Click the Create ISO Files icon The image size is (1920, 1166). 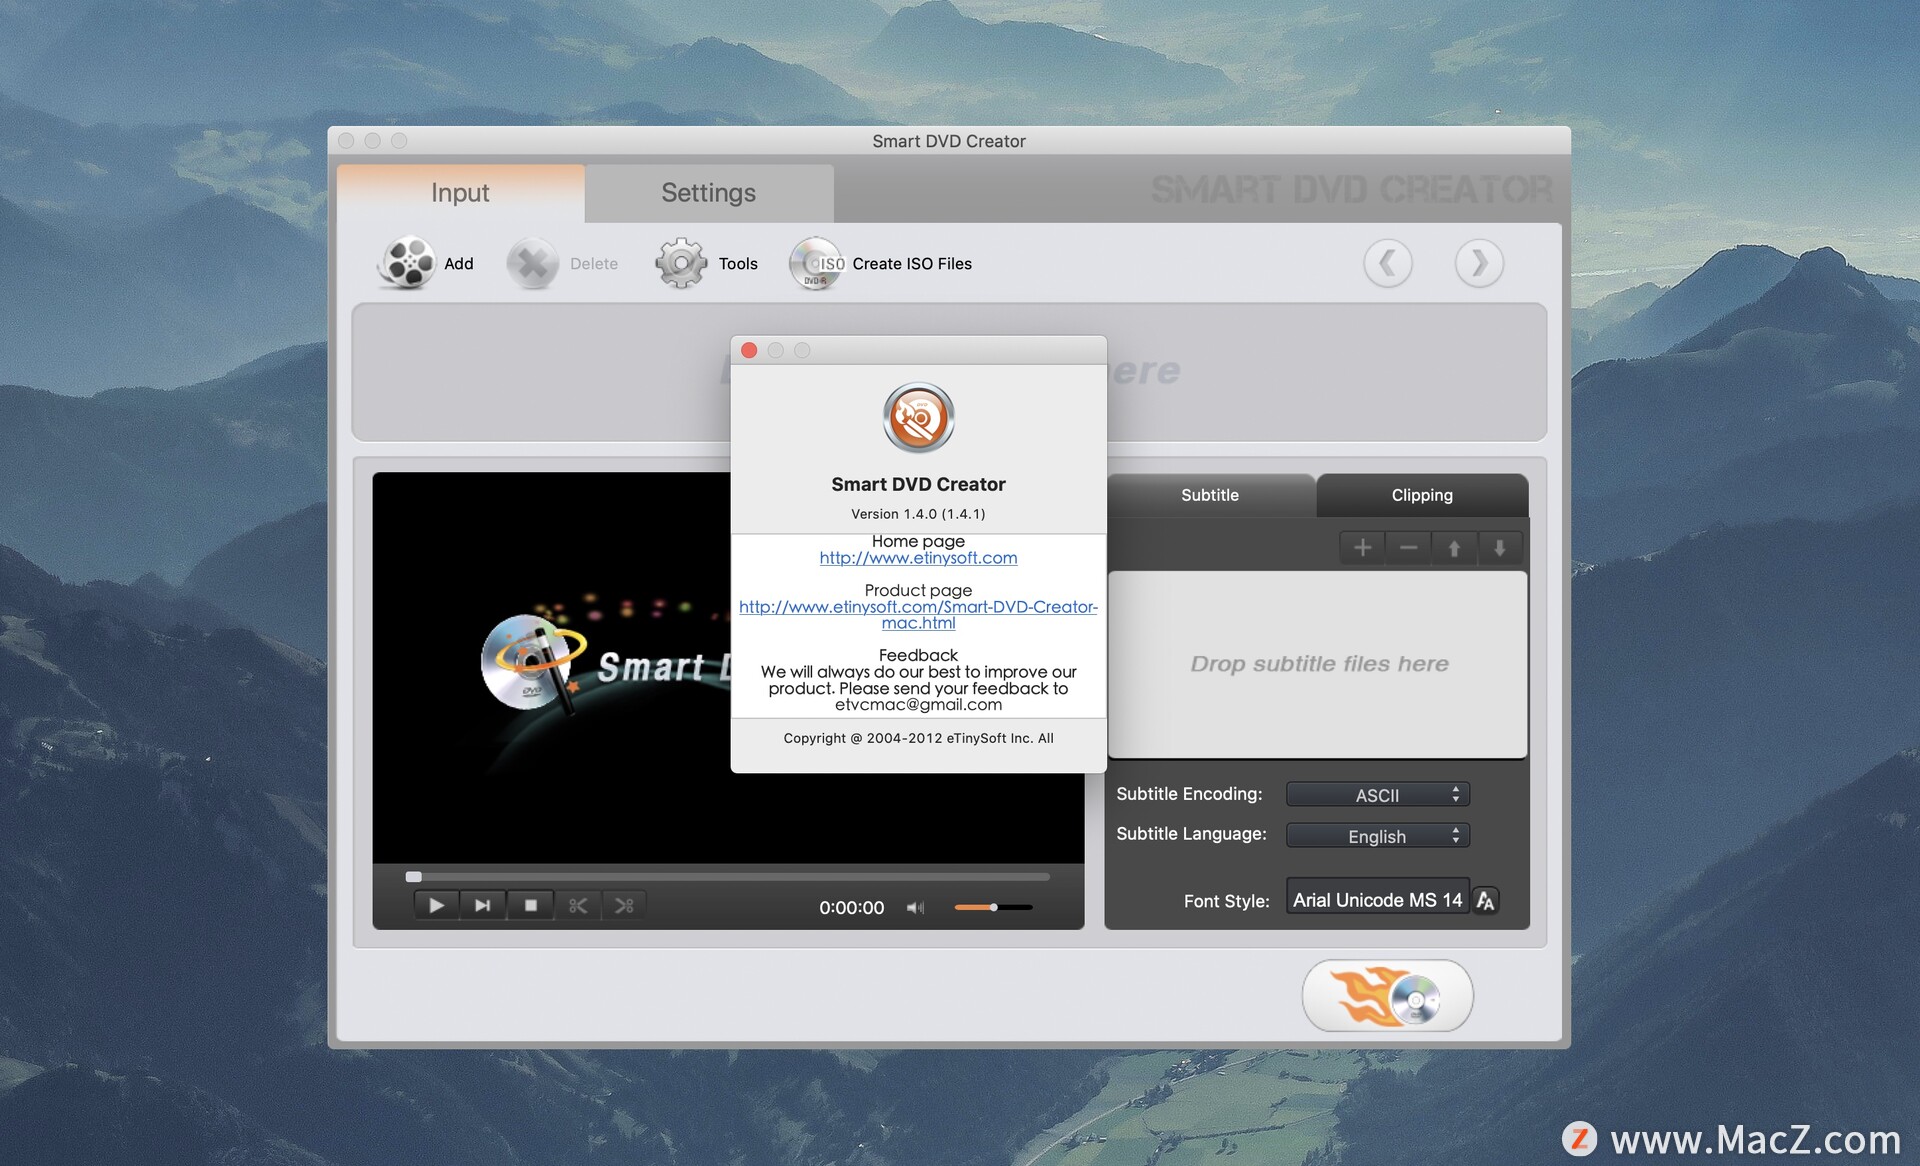coord(811,263)
